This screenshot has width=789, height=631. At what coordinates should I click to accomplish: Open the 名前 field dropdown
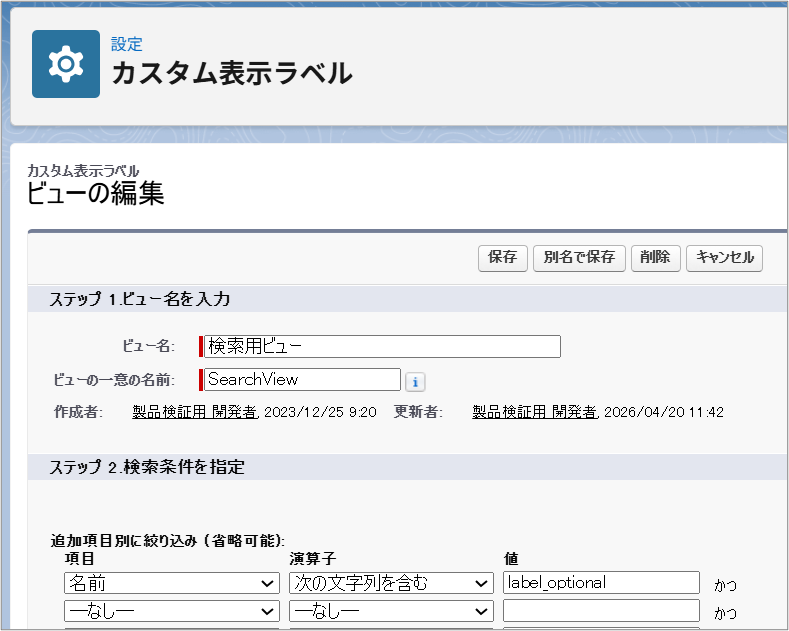[x=172, y=583]
